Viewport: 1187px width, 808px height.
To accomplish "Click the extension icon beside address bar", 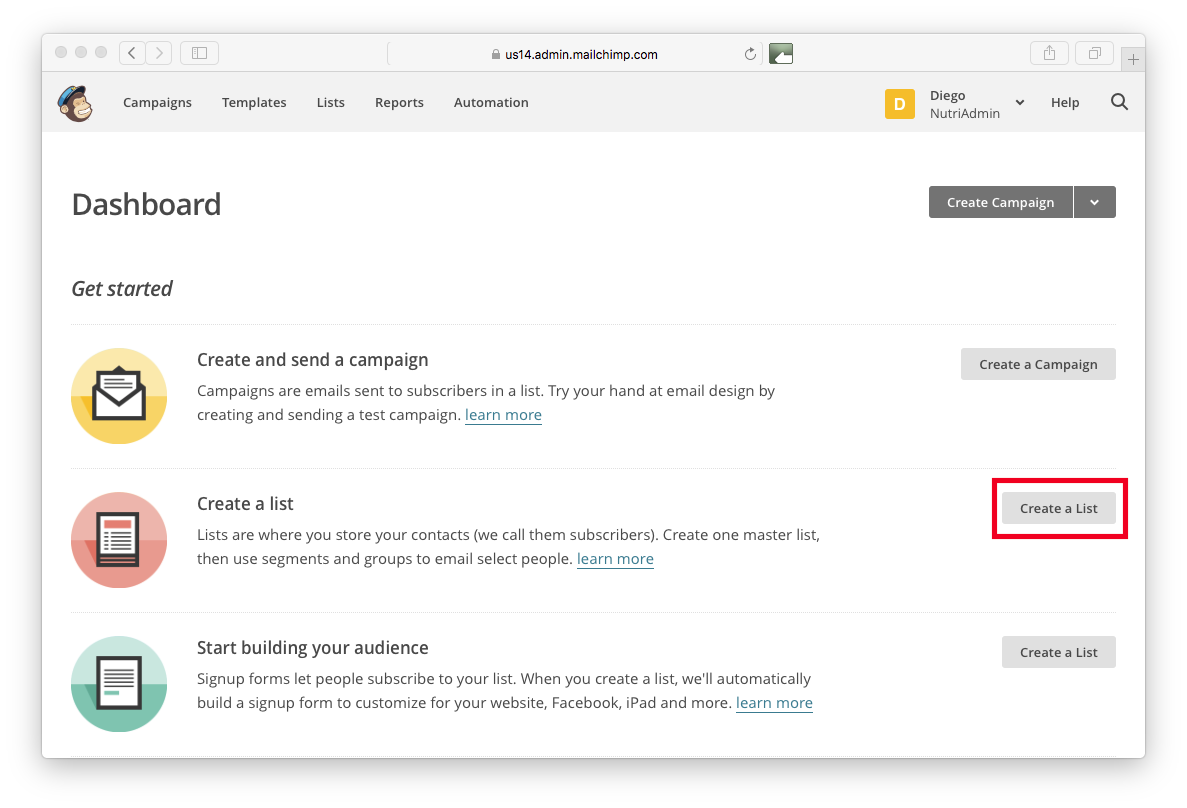I will coord(780,54).
